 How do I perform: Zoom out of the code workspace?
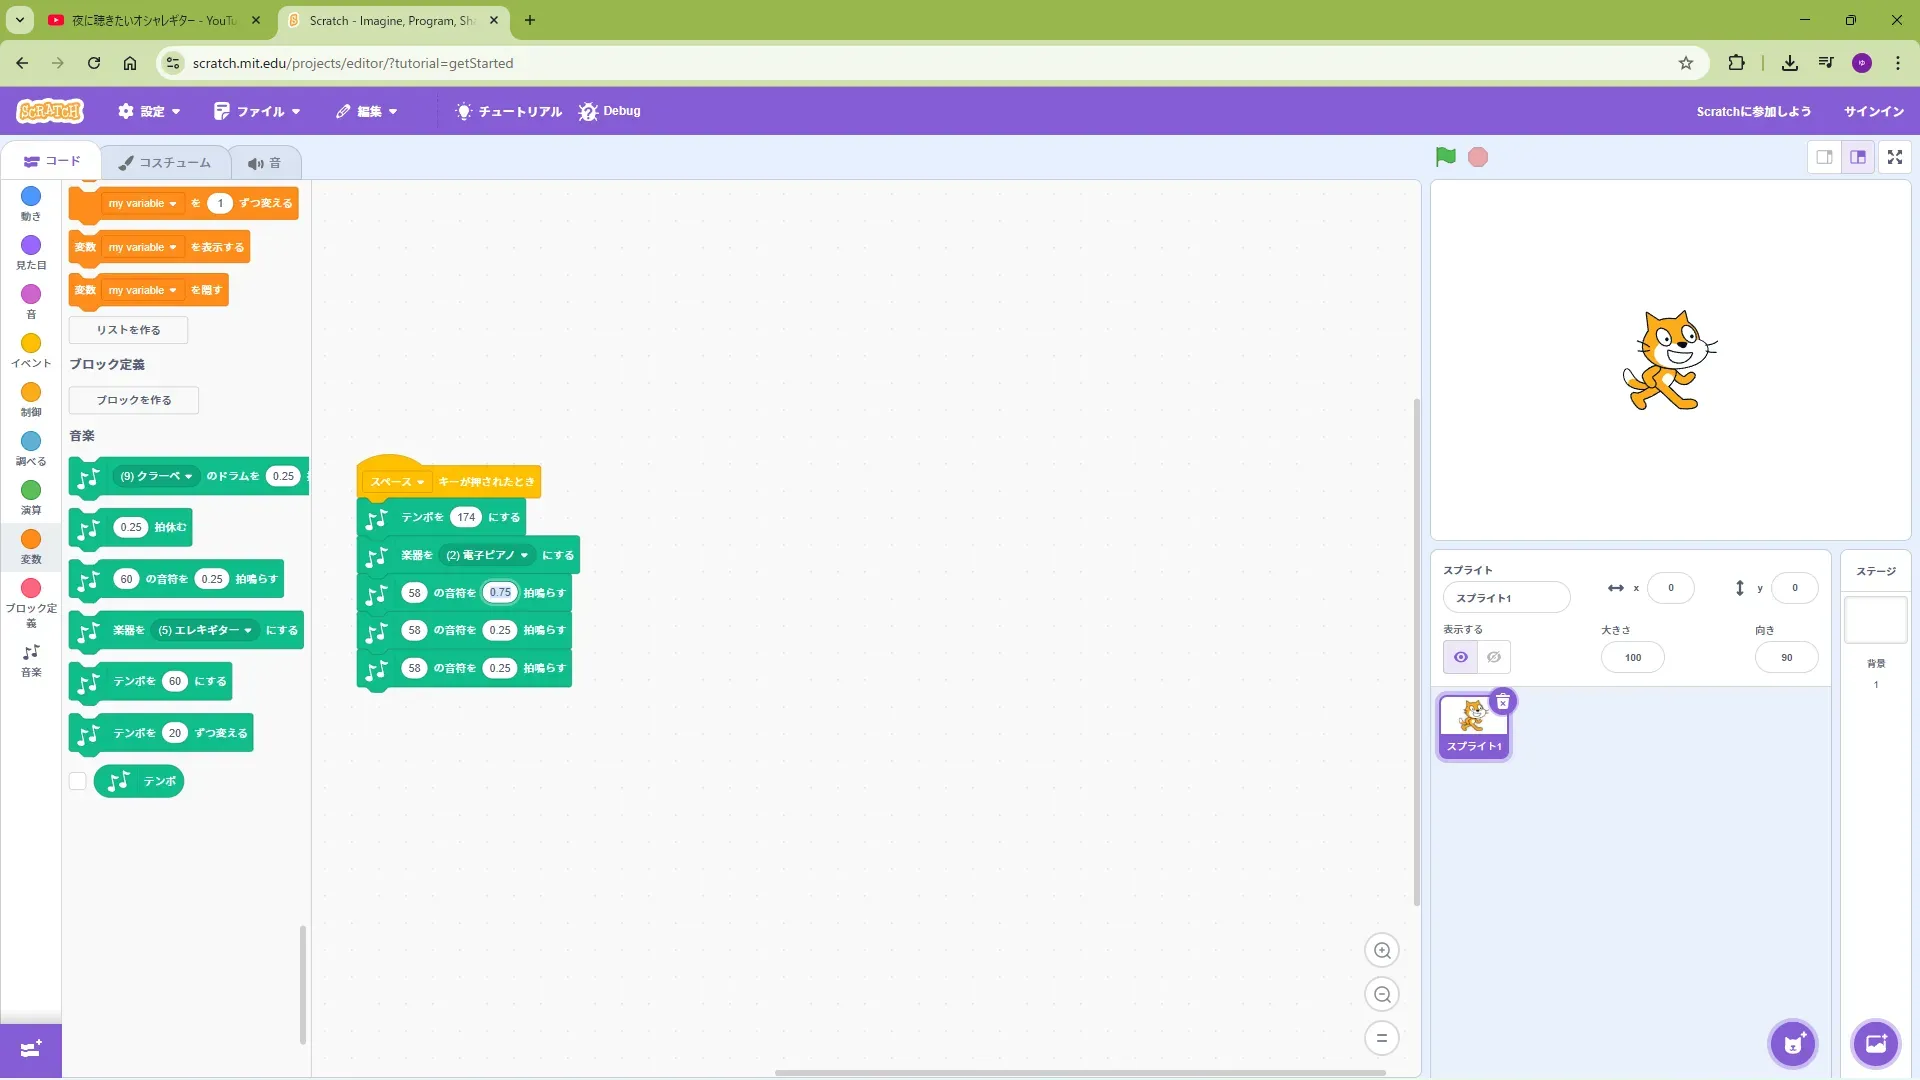click(1382, 995)
